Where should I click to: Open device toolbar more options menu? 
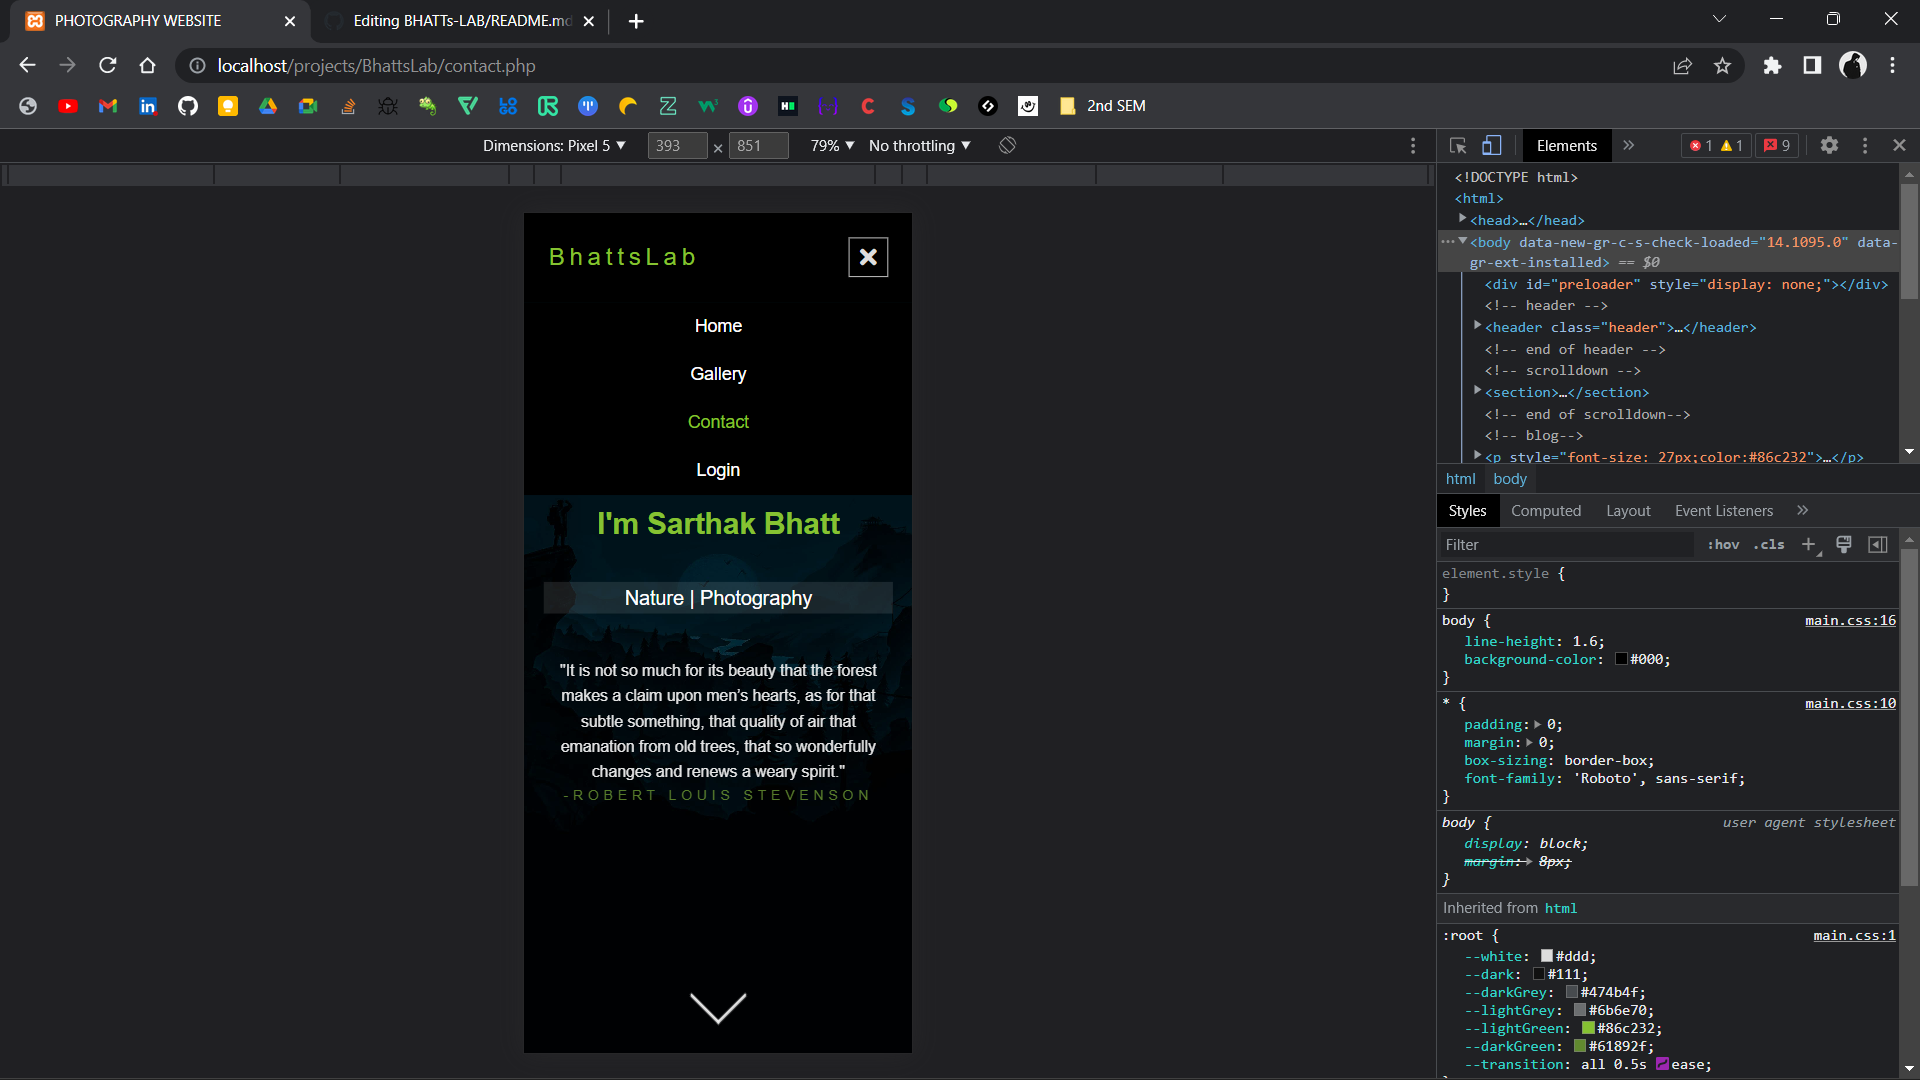1413,146
